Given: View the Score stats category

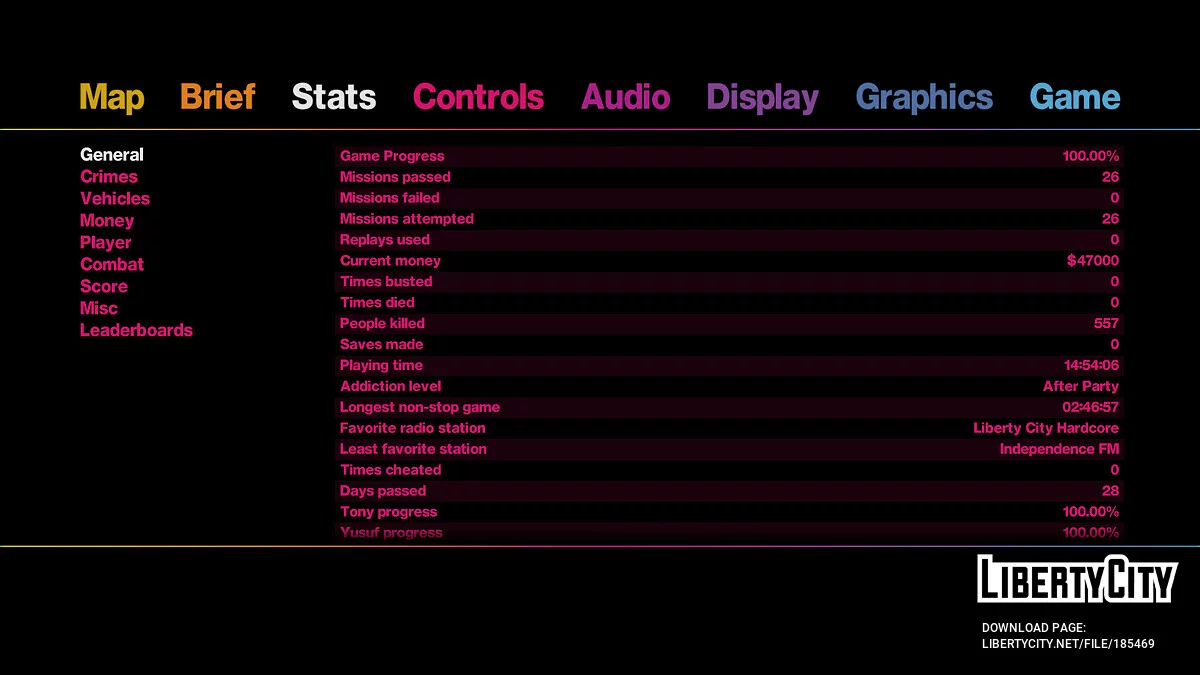Looking at the screenshot, I should coord(104,286).
